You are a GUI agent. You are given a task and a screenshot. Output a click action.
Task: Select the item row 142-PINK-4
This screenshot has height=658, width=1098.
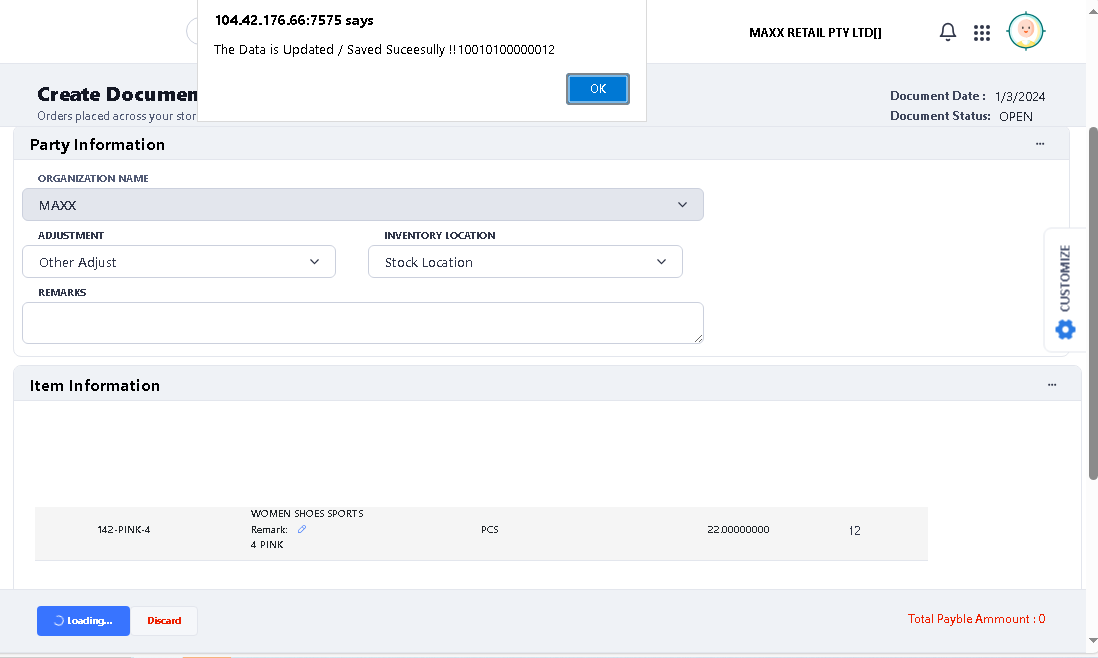coord(123,530)
